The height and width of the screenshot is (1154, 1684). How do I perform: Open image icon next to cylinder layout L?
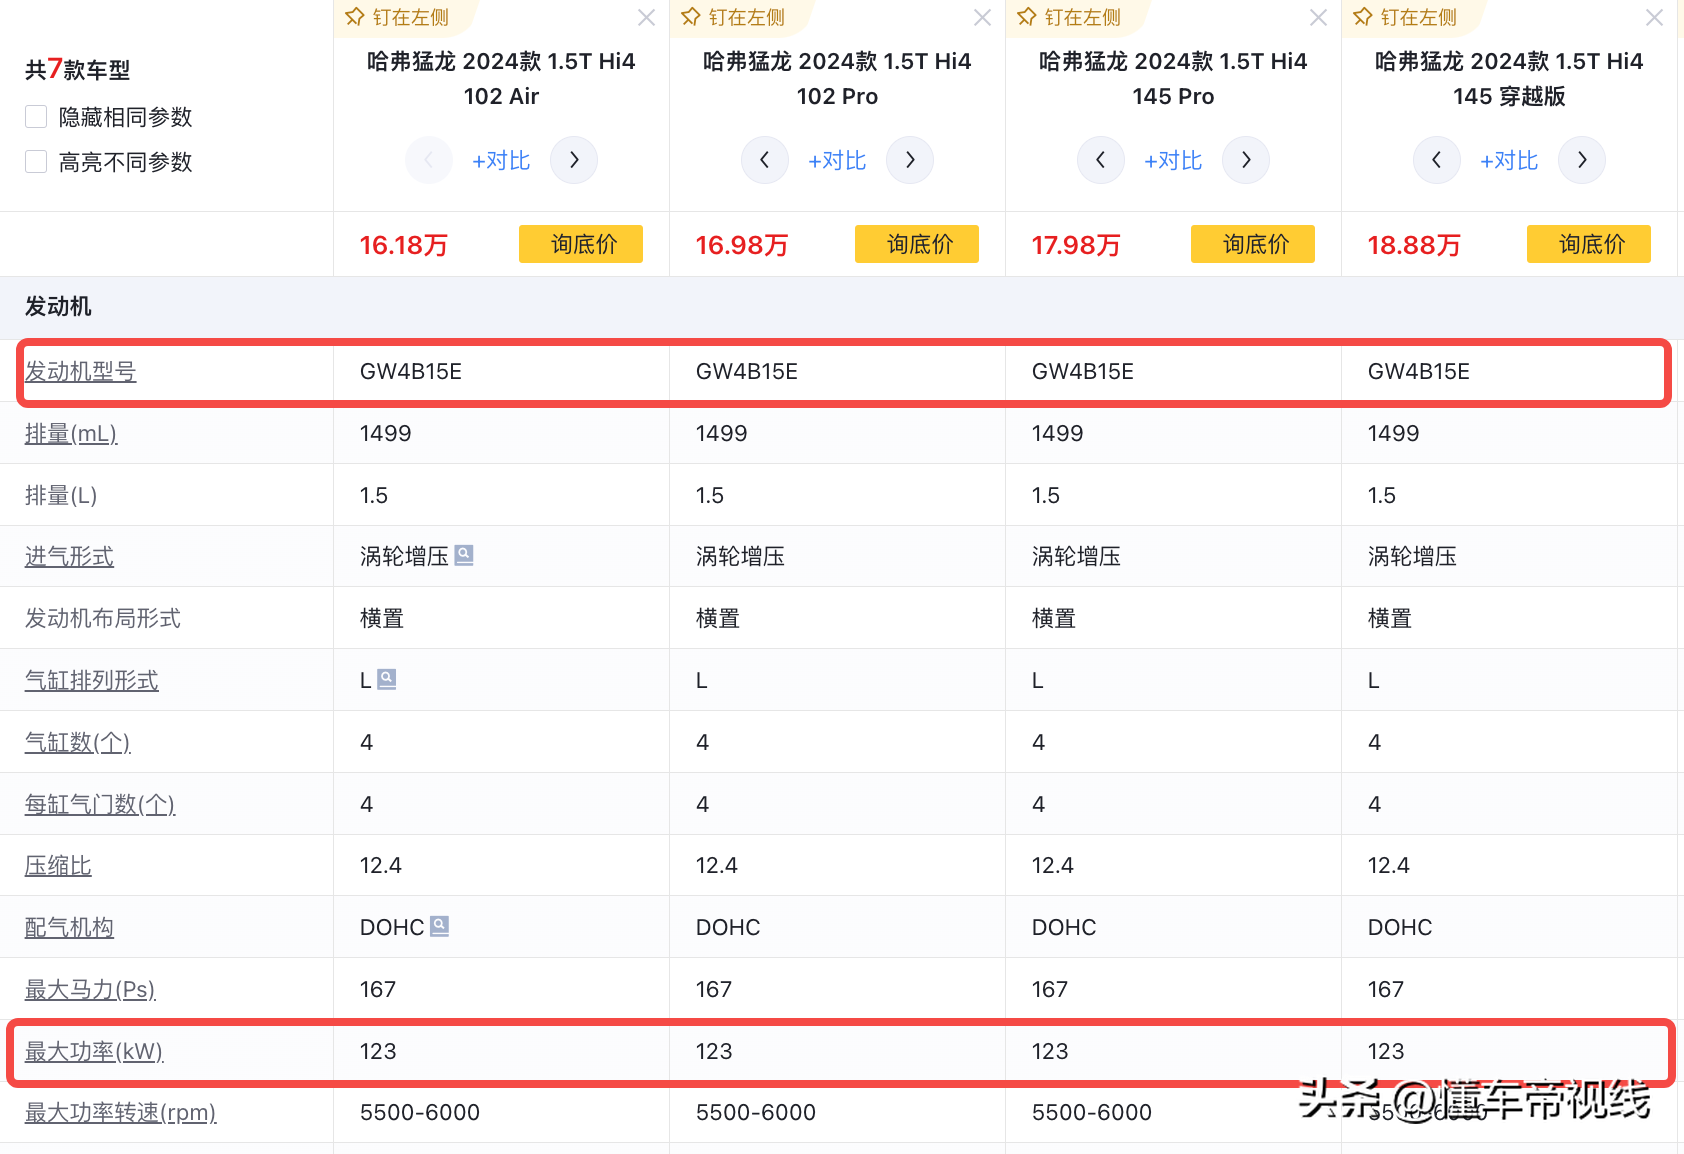pyautogui.click(x=387, y=679)
